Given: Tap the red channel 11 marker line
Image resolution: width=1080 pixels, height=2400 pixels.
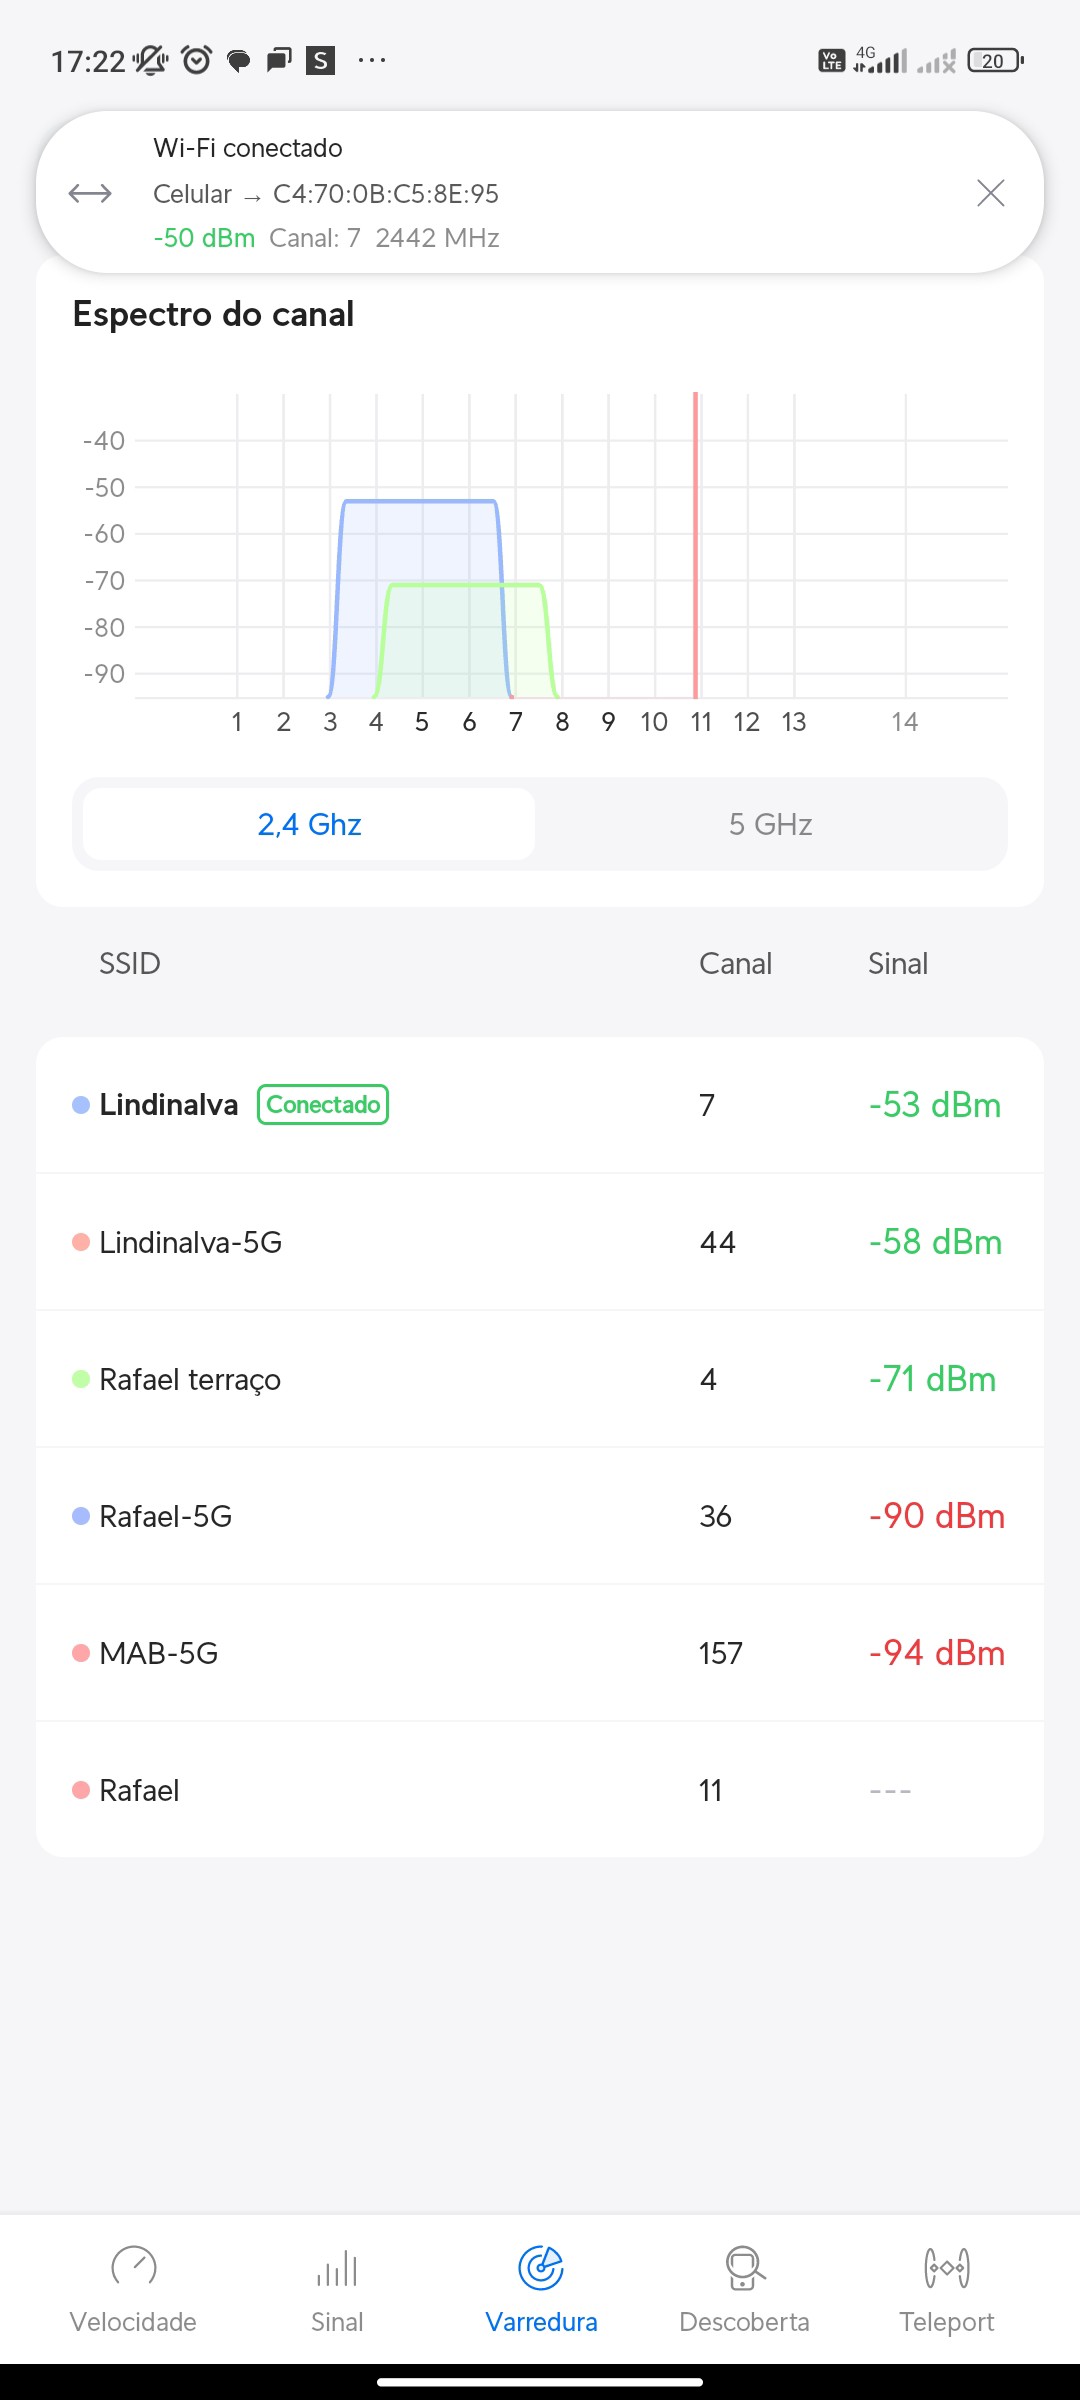Looking at the screenshot, I should coord(696,545).
